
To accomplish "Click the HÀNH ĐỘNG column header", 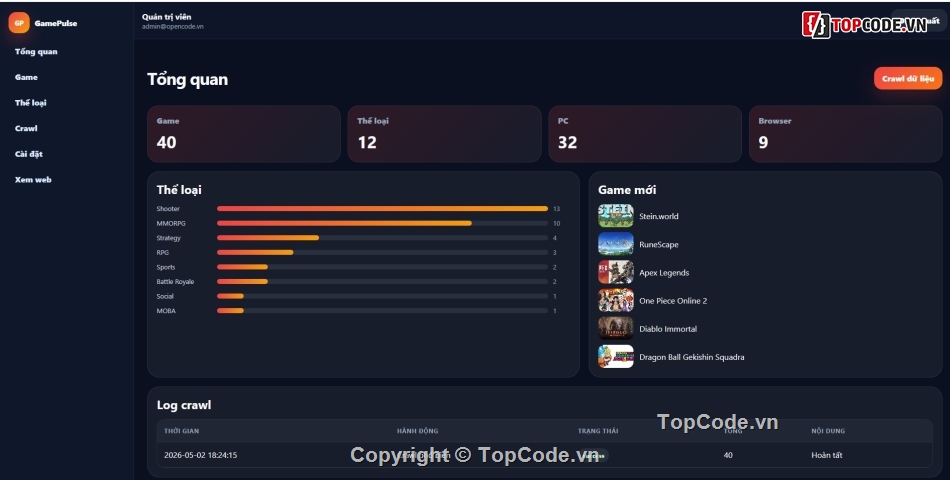I will coord(417,431).
